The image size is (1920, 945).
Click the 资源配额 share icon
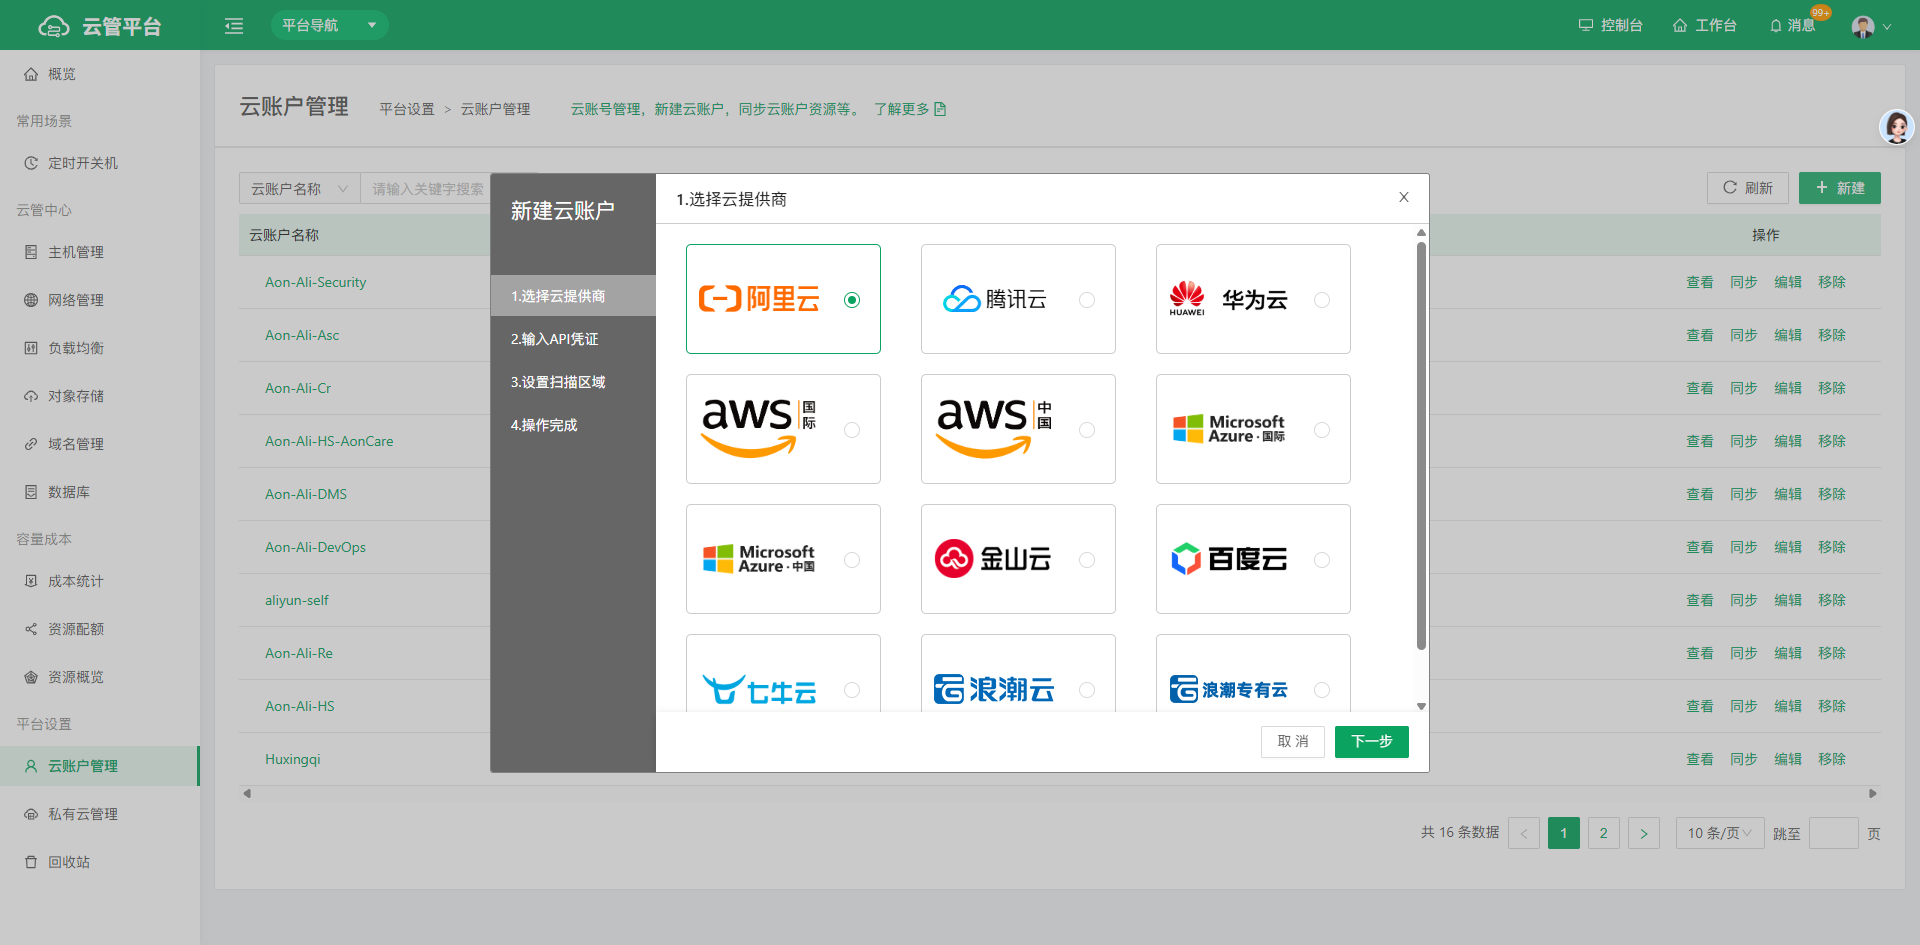pos(31,629)
